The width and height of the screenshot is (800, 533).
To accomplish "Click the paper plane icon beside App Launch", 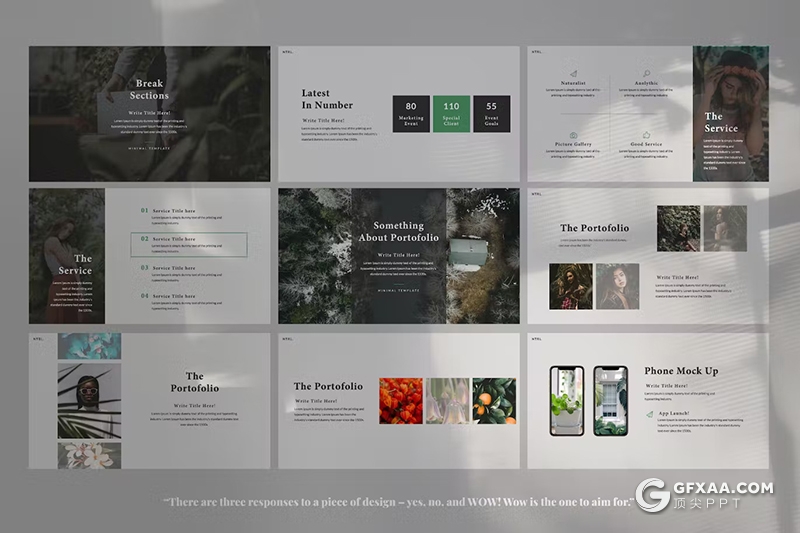I will coord(649,412).
